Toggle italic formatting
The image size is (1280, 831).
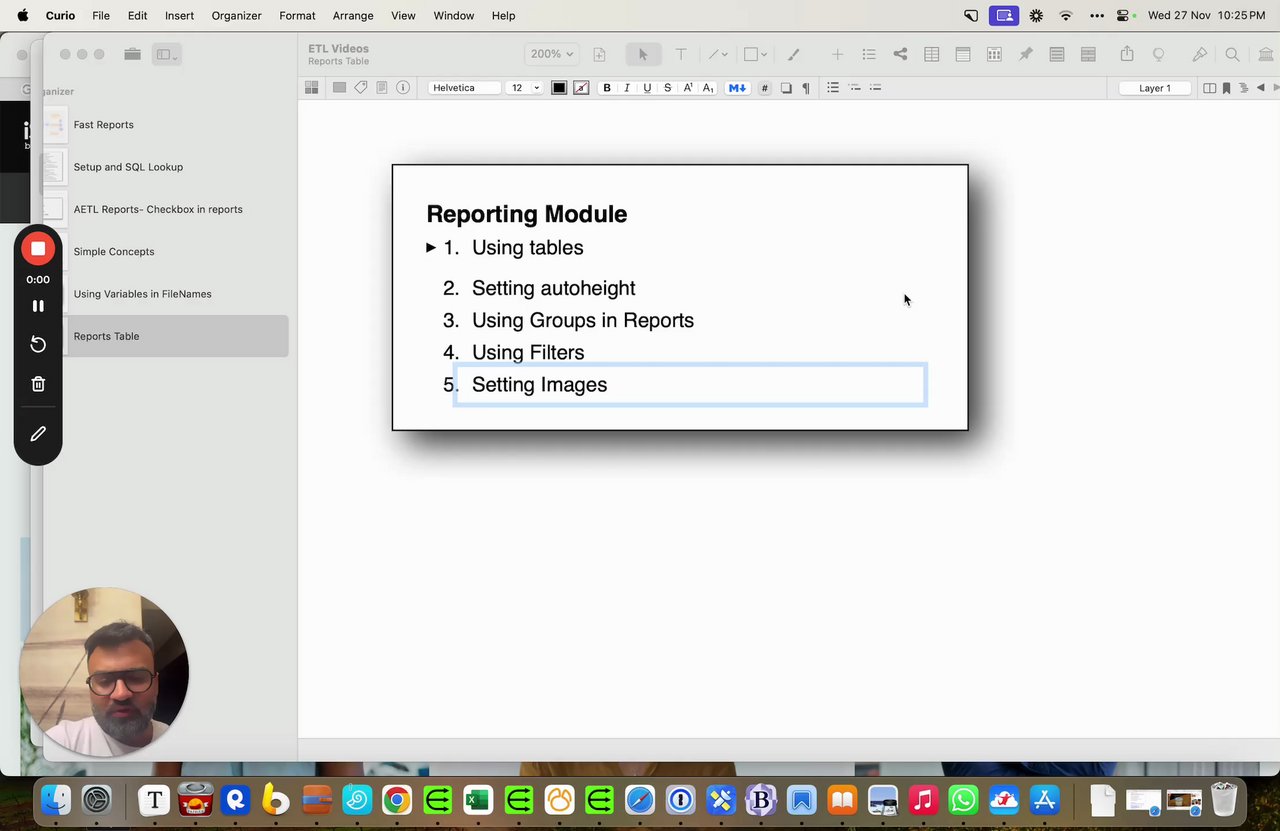(627, 88)
